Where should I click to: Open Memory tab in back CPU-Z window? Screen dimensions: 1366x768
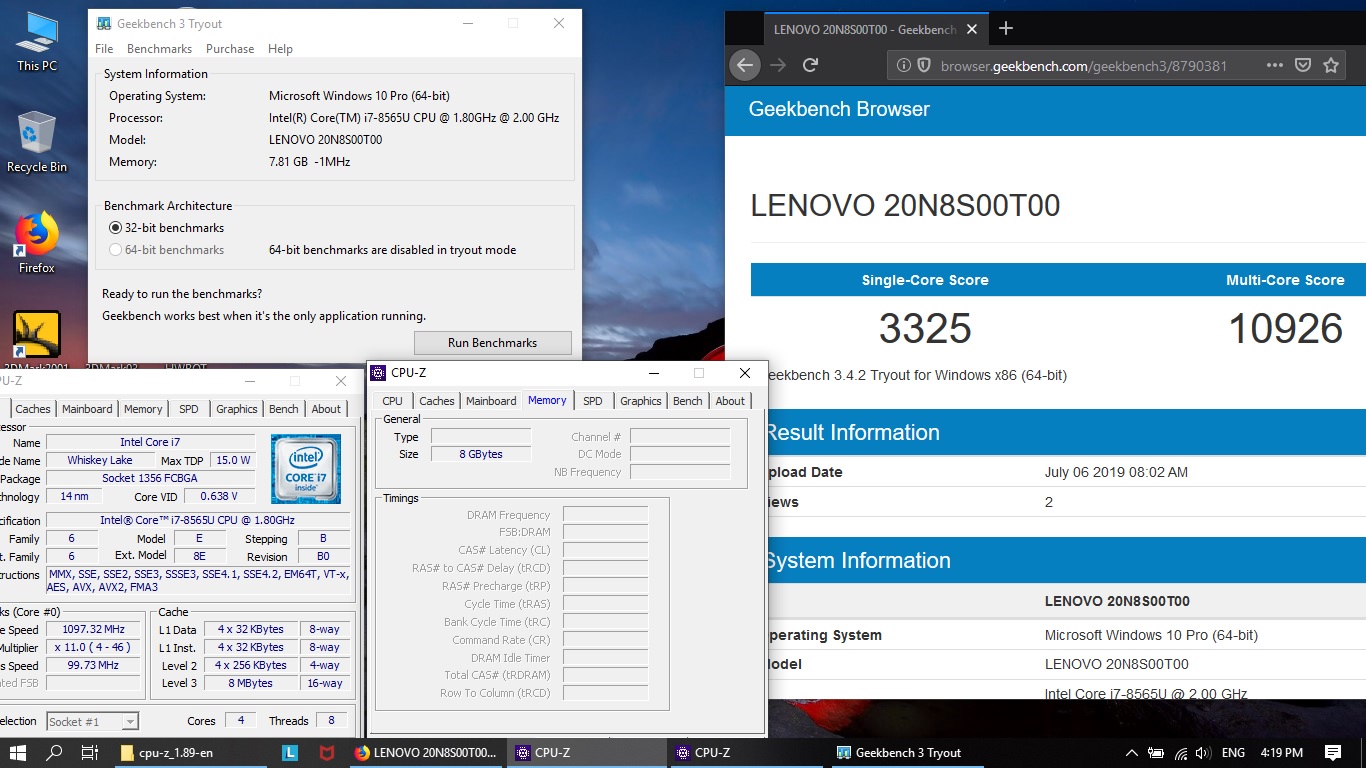pyautogui.click(x=143, y=409)
